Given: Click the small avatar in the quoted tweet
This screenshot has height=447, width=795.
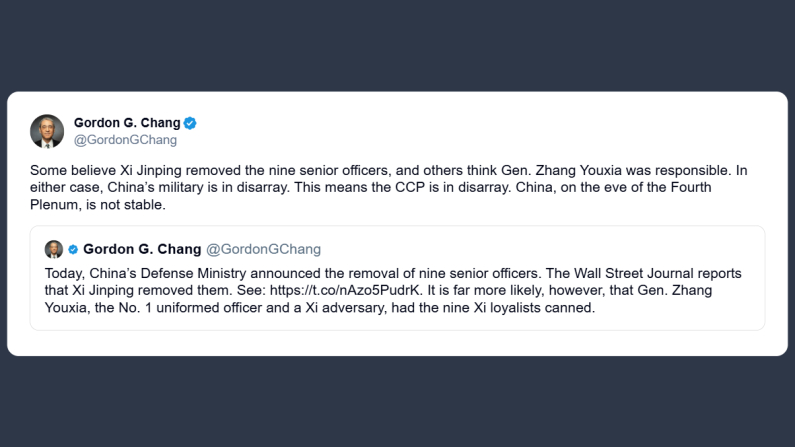Looking at the screenshot, I should (54, 249).
